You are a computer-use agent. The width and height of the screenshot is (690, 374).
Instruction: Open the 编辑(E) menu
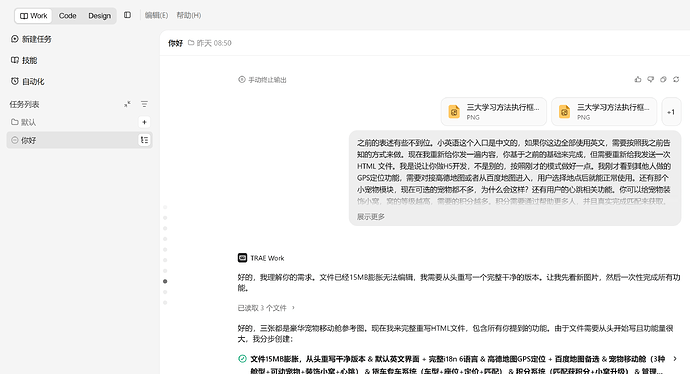click(156, 15)
